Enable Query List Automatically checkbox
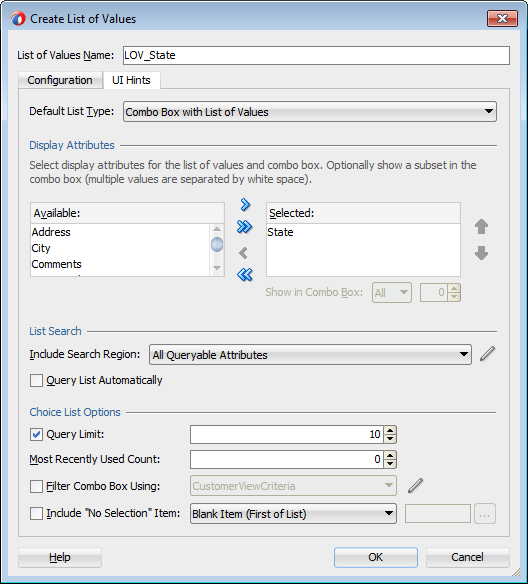Screen dimensions: 528x584 (x=36, y=381)
